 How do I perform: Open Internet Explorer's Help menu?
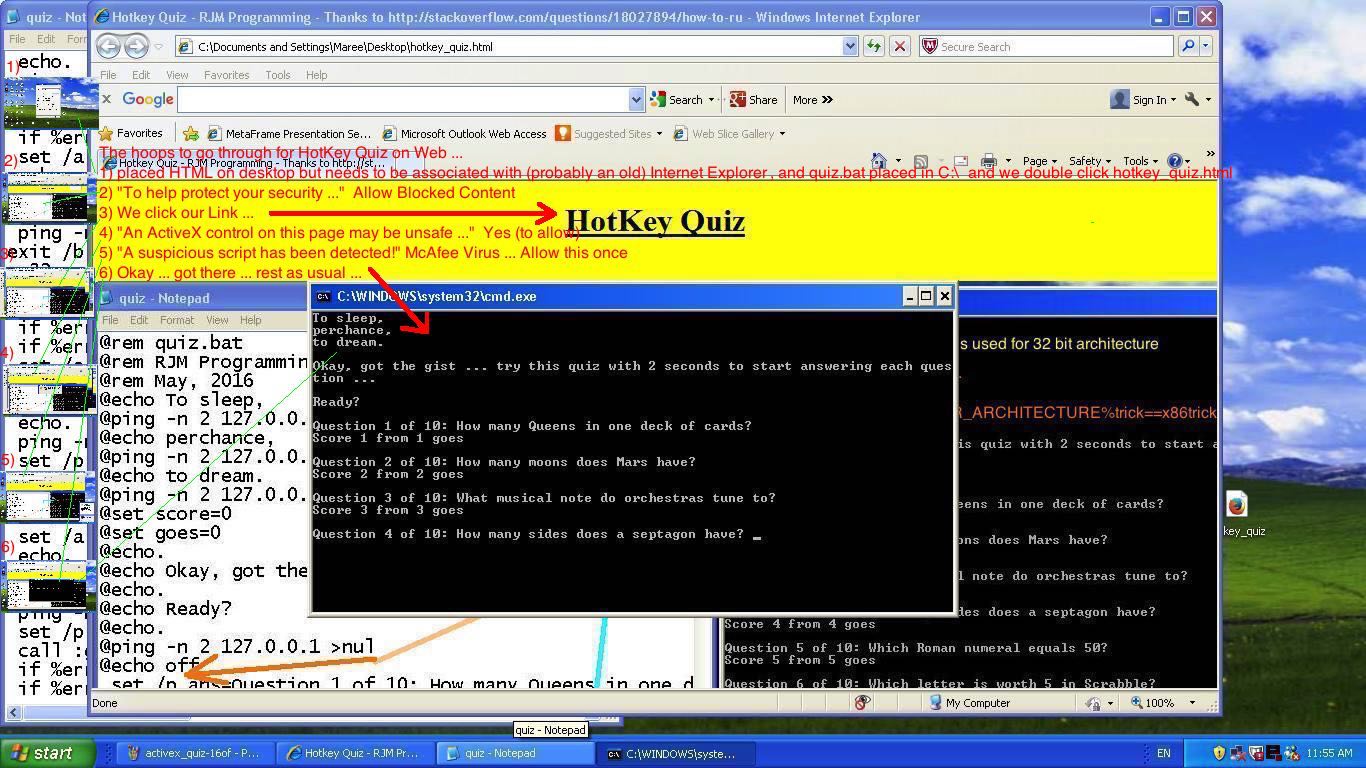(316, 75)
